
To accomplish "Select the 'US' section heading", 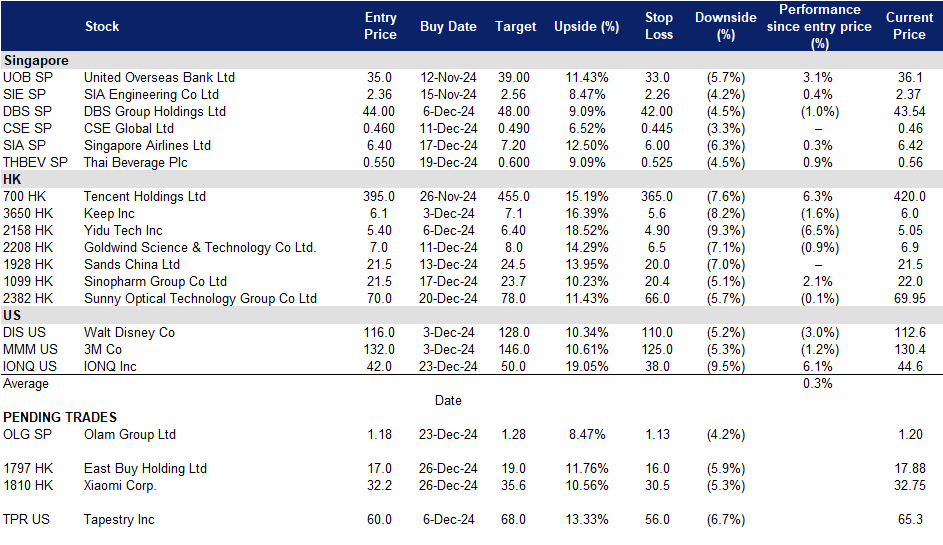I will (12, 315).
